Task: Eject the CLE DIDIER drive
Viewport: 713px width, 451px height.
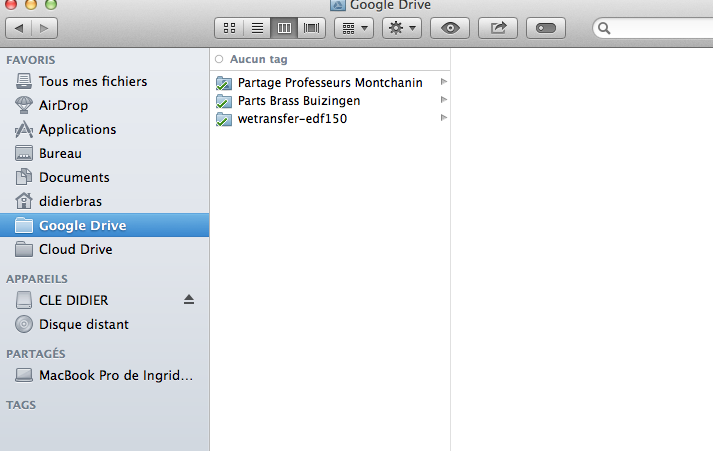Action: (x=189, y=300)
